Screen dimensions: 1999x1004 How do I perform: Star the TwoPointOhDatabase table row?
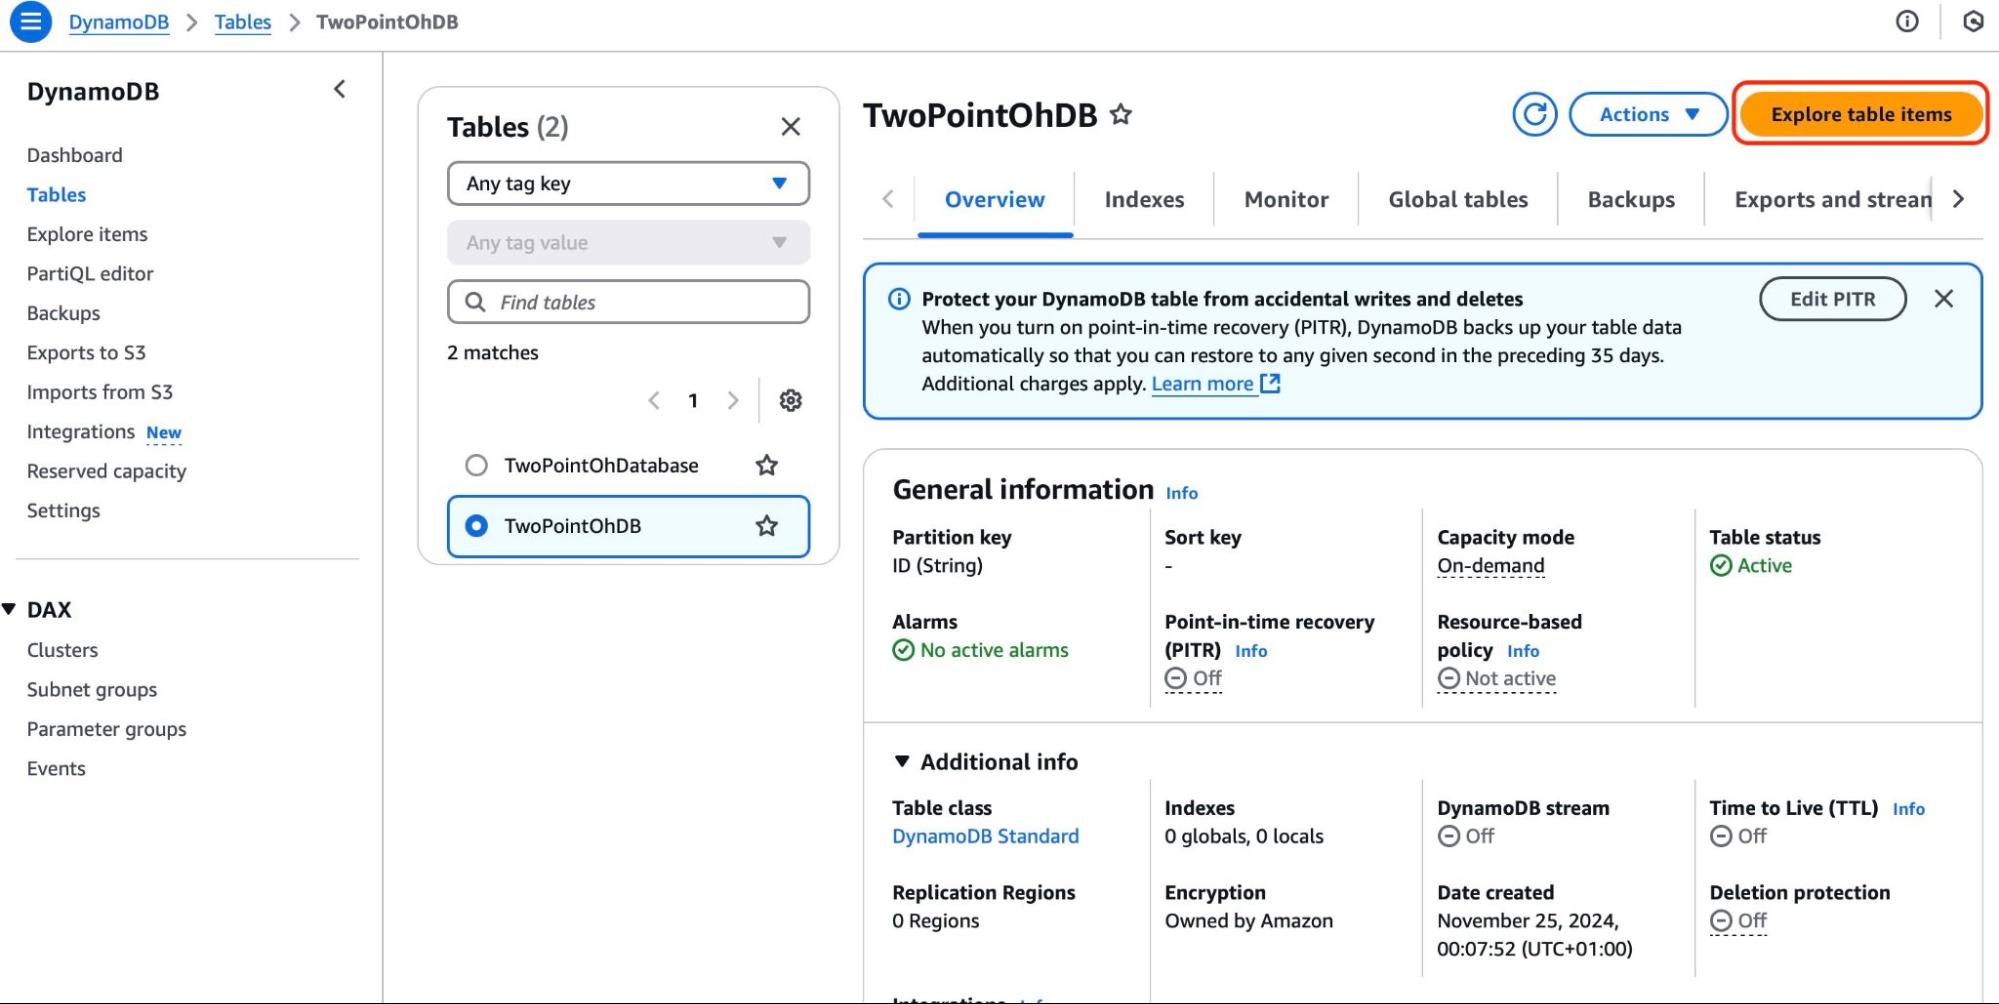(767, 465)
